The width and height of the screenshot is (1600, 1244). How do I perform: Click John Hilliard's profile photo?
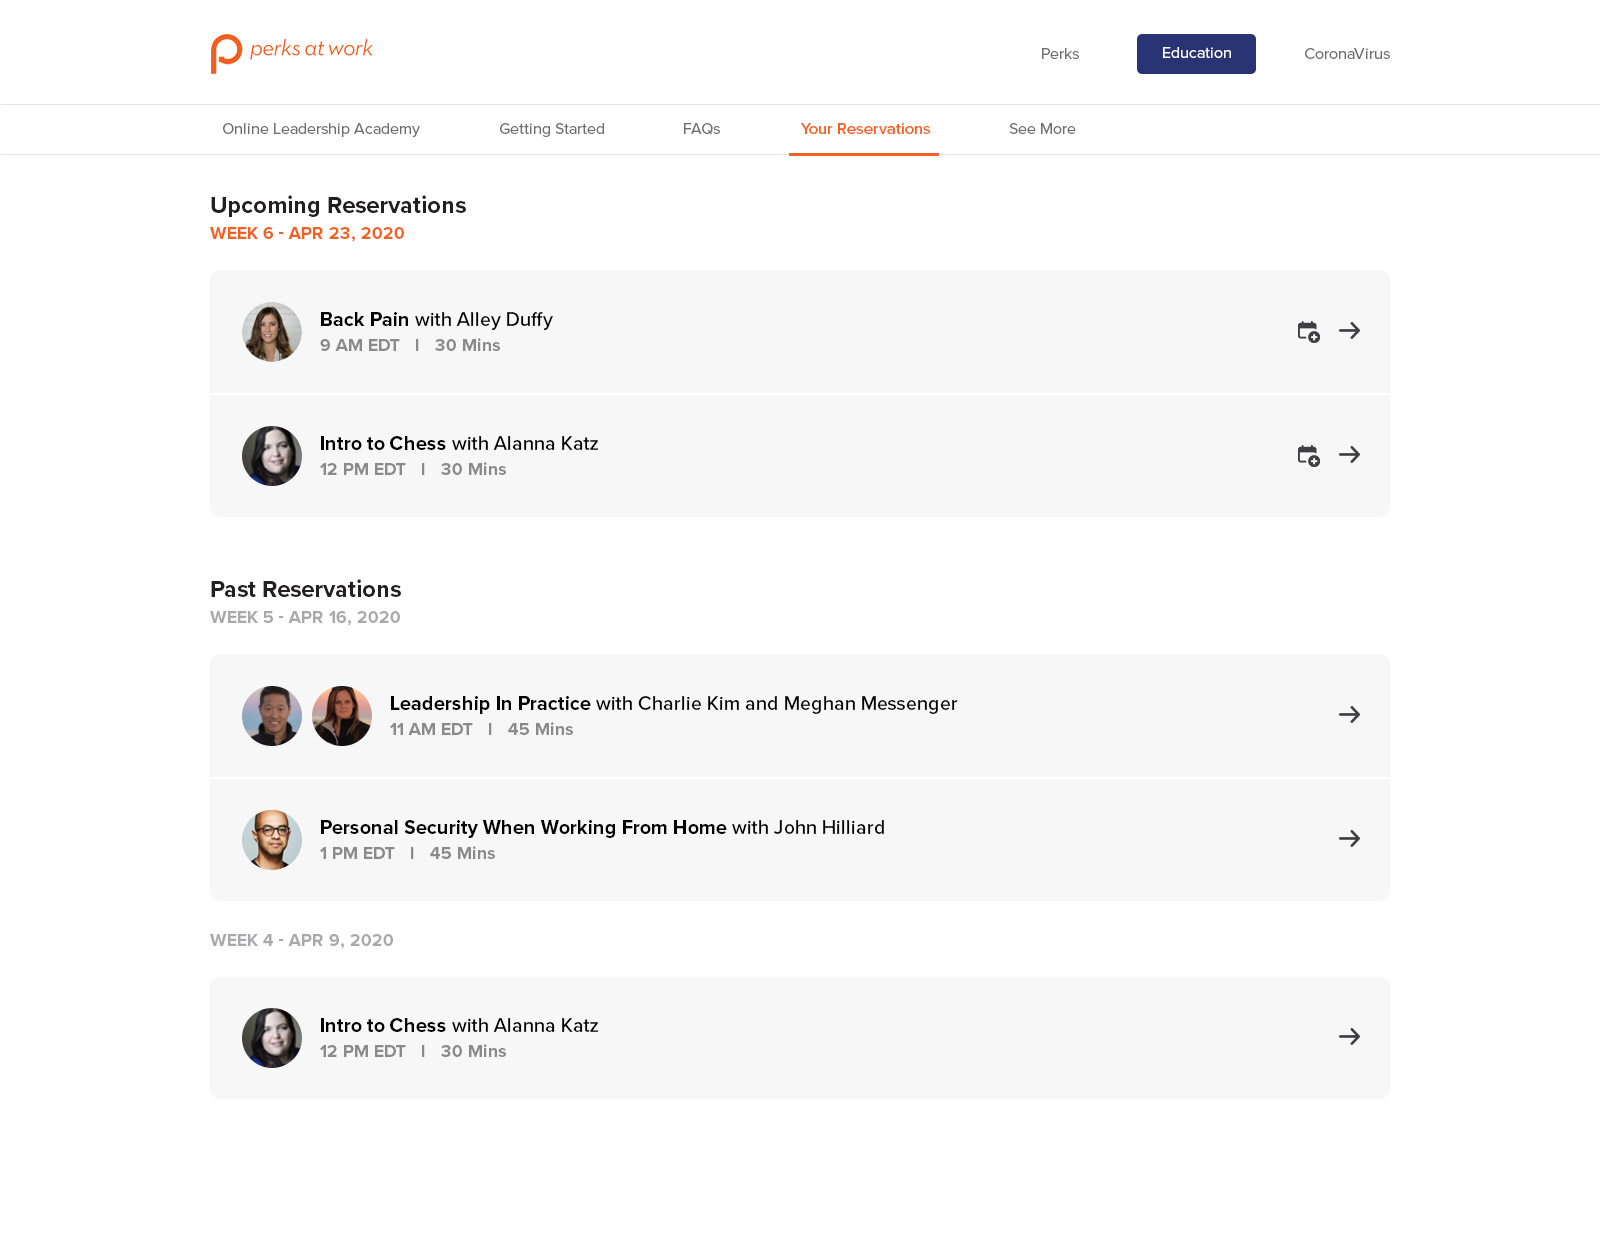272,840
